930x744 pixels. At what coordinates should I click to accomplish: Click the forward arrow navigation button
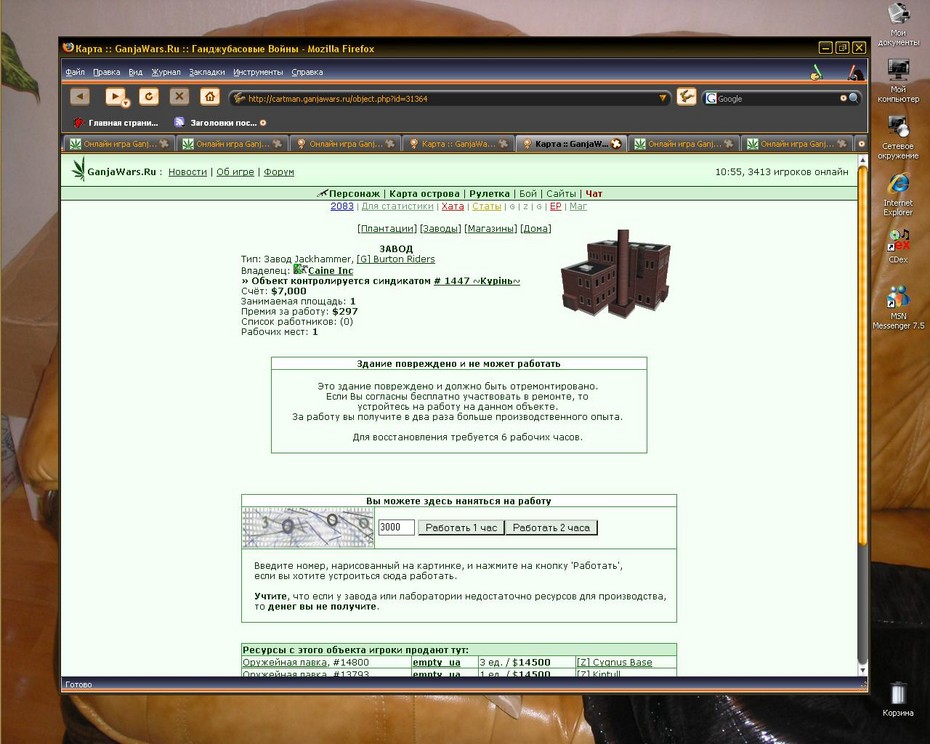click(x=114, y=96)
